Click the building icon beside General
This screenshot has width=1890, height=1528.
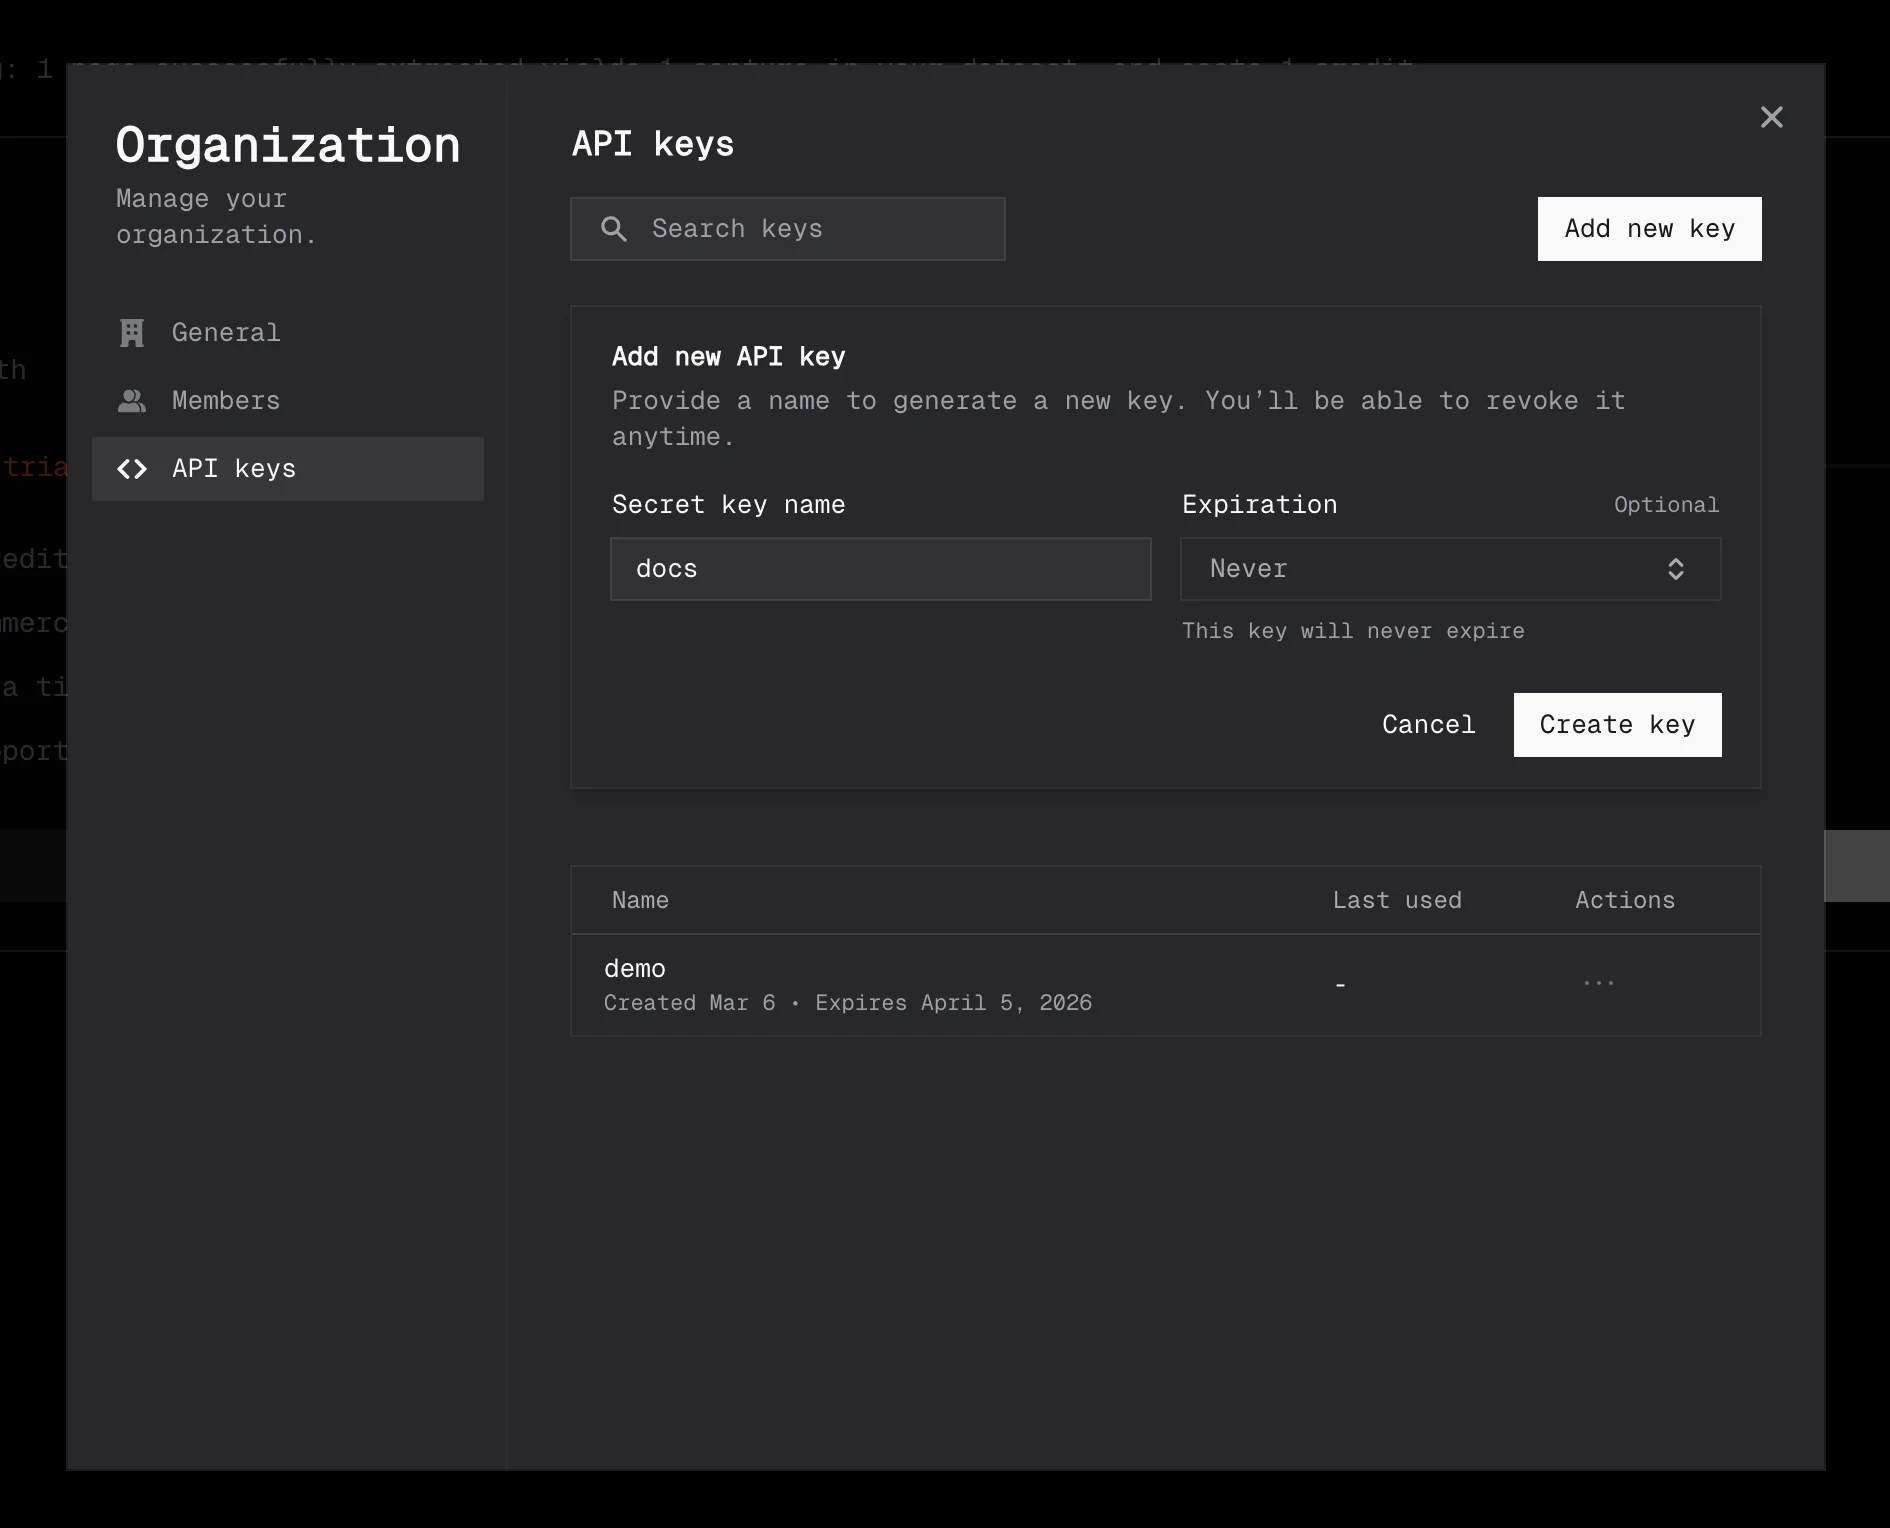[x=132, y=333]
